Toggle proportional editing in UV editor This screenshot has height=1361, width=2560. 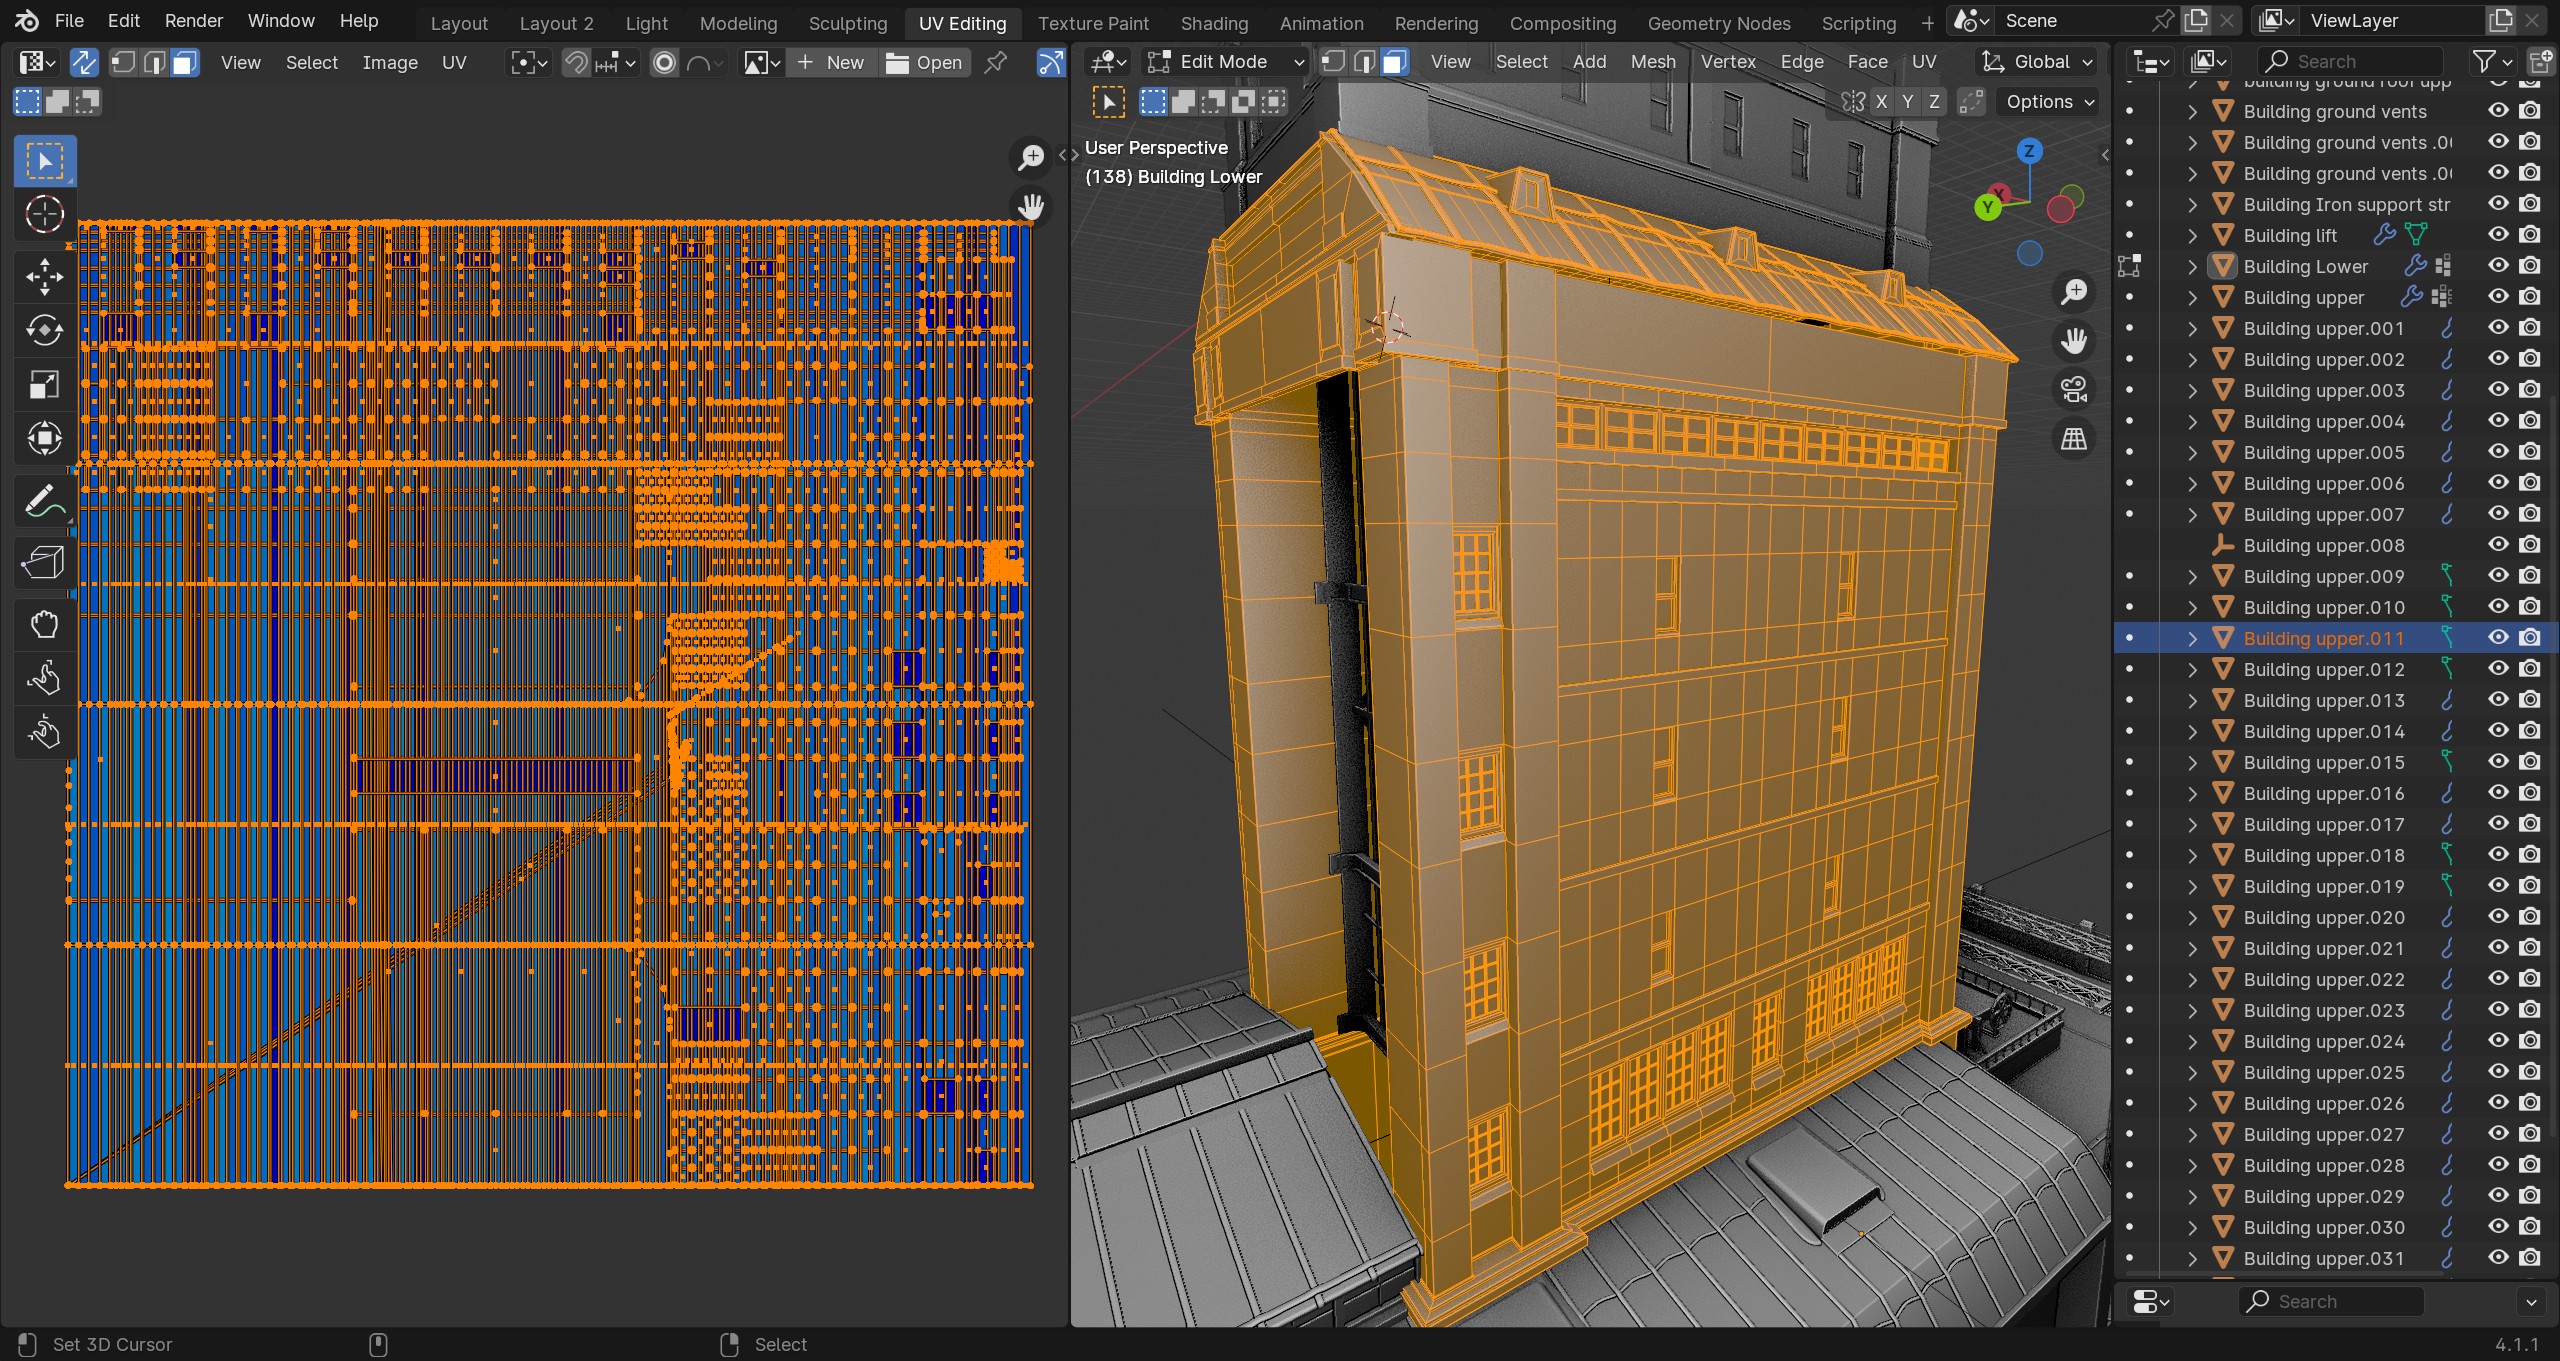[664, 63]
